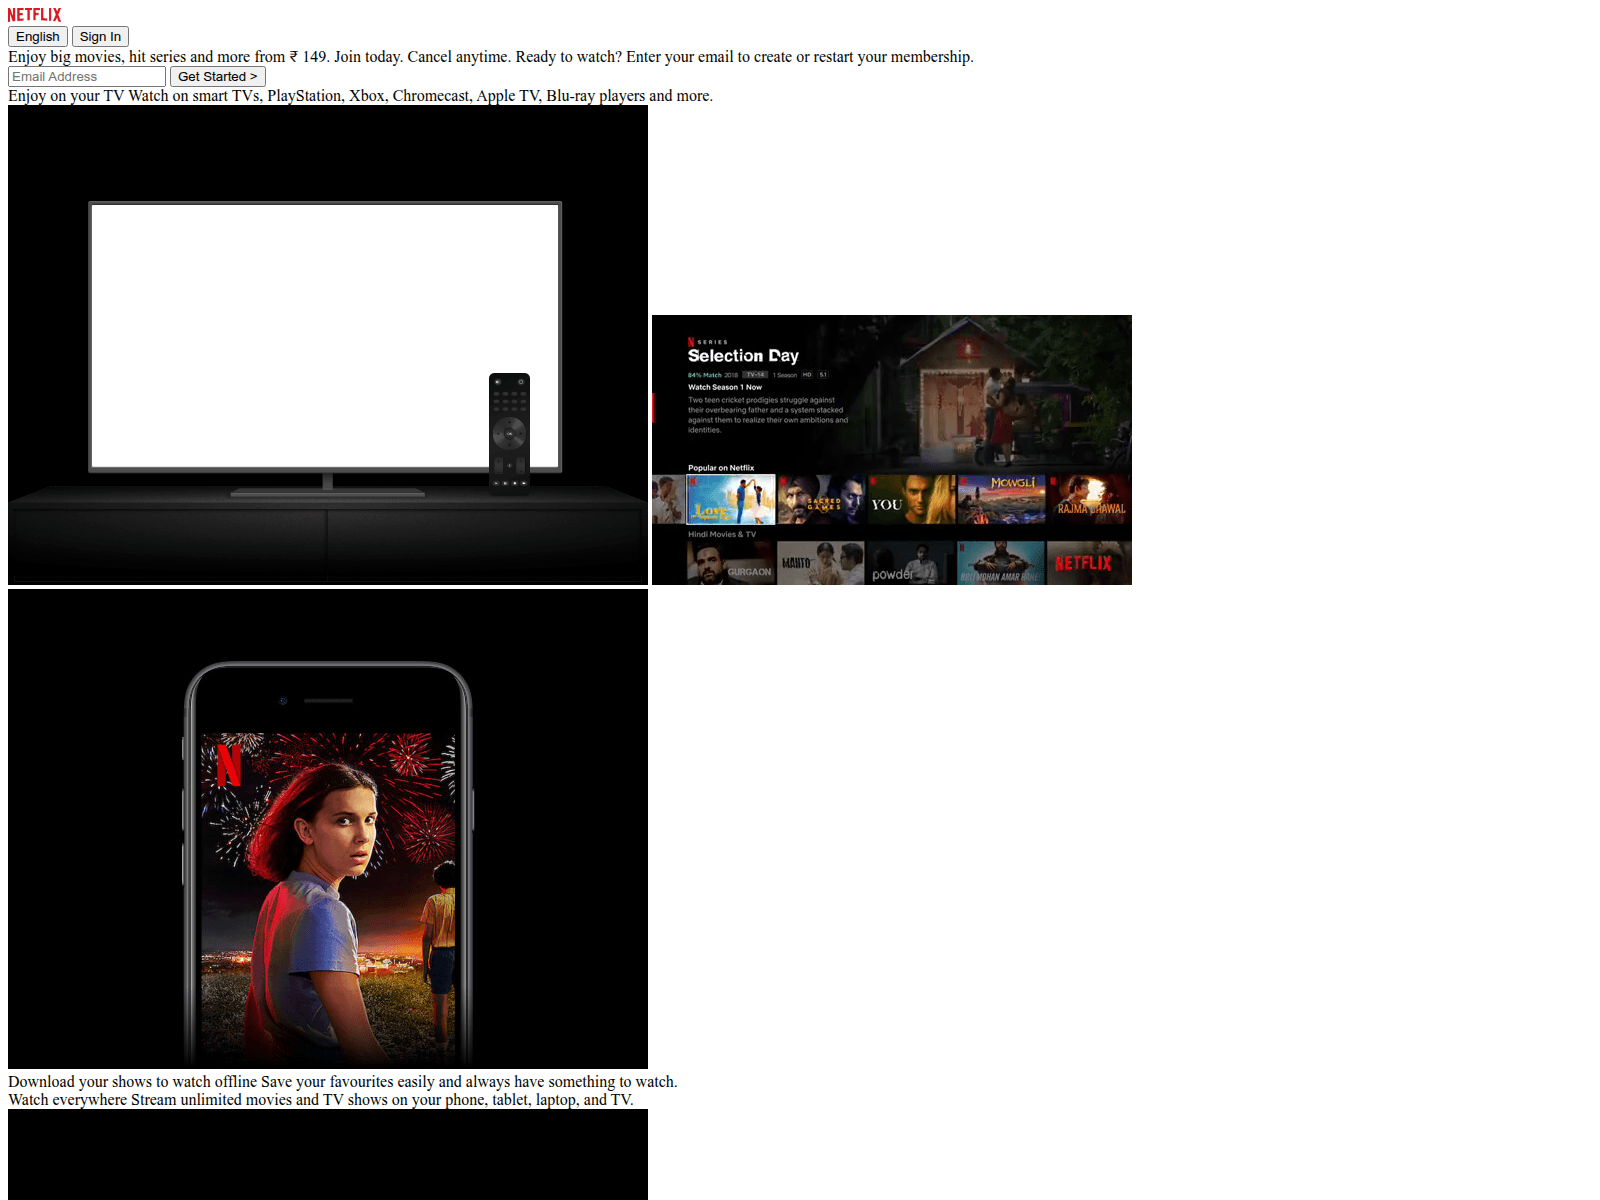Click the Get Started button
1600x1200 pixels.
click(217, 77)
